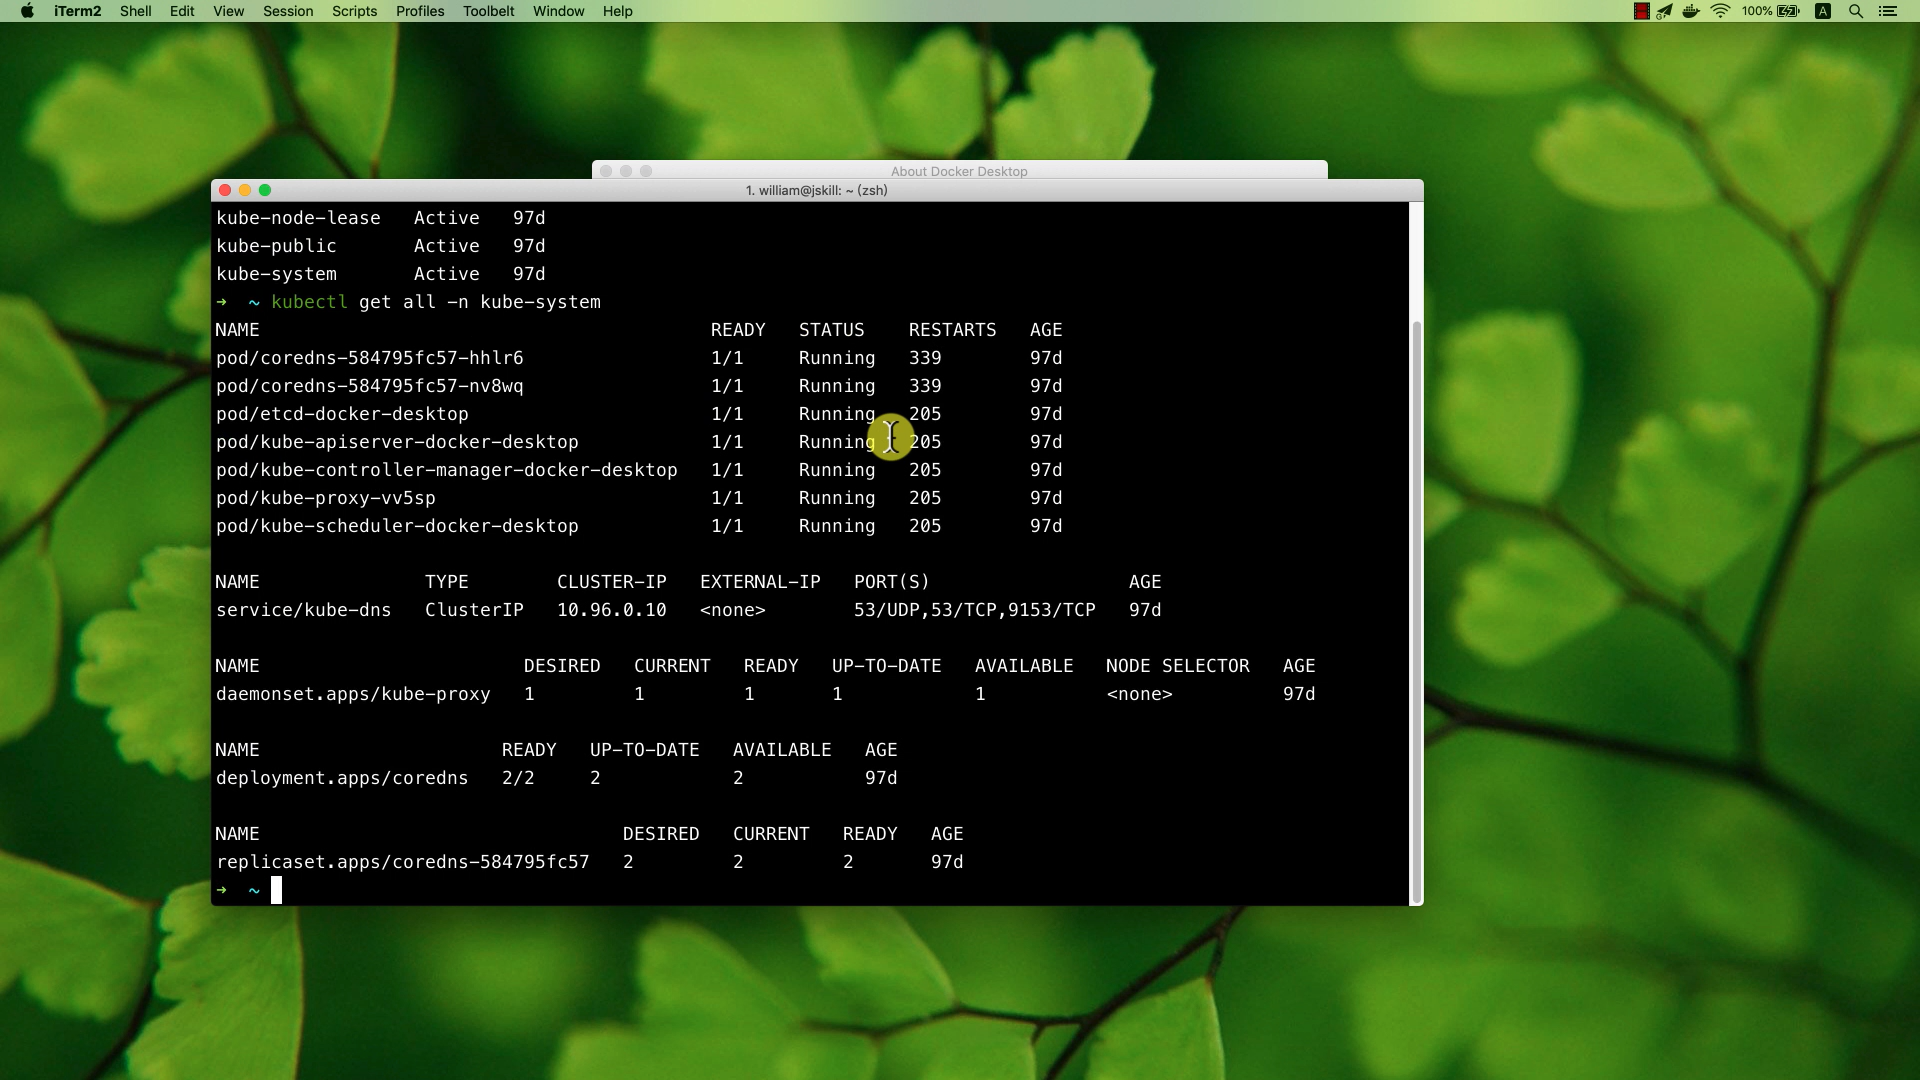Click the NODE SELECTOR column header
Image resolution: width=1920 pixels, height=1080 pixels.
[1177, 666]
